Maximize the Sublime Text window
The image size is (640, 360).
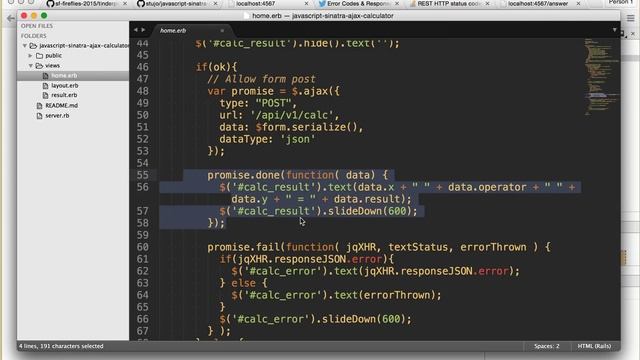coord(44,16)
